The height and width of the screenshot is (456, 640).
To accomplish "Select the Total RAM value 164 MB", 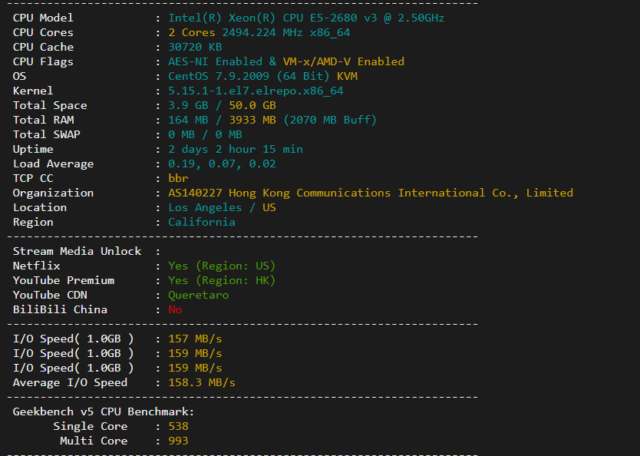I will point(187,120).
